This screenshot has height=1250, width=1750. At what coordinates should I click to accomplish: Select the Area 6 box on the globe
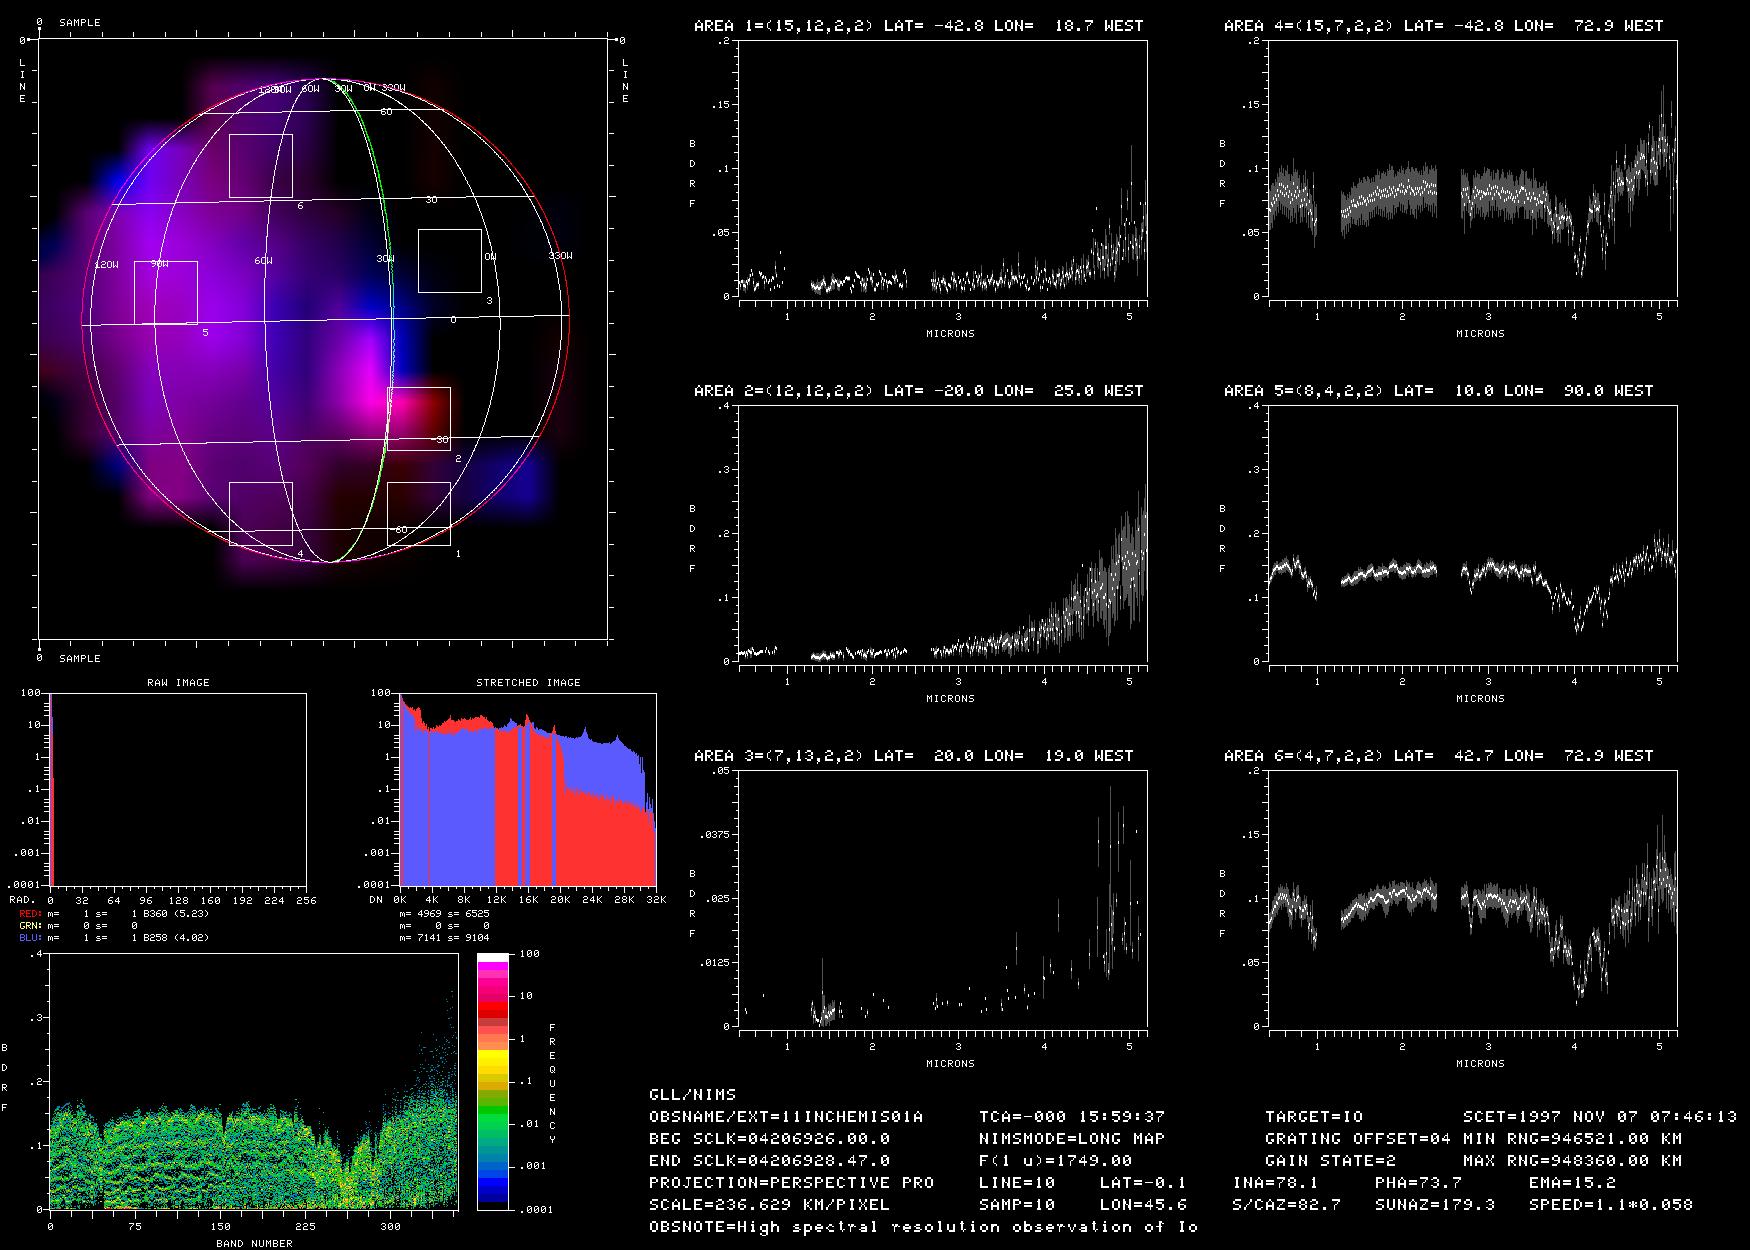point(261,166)
